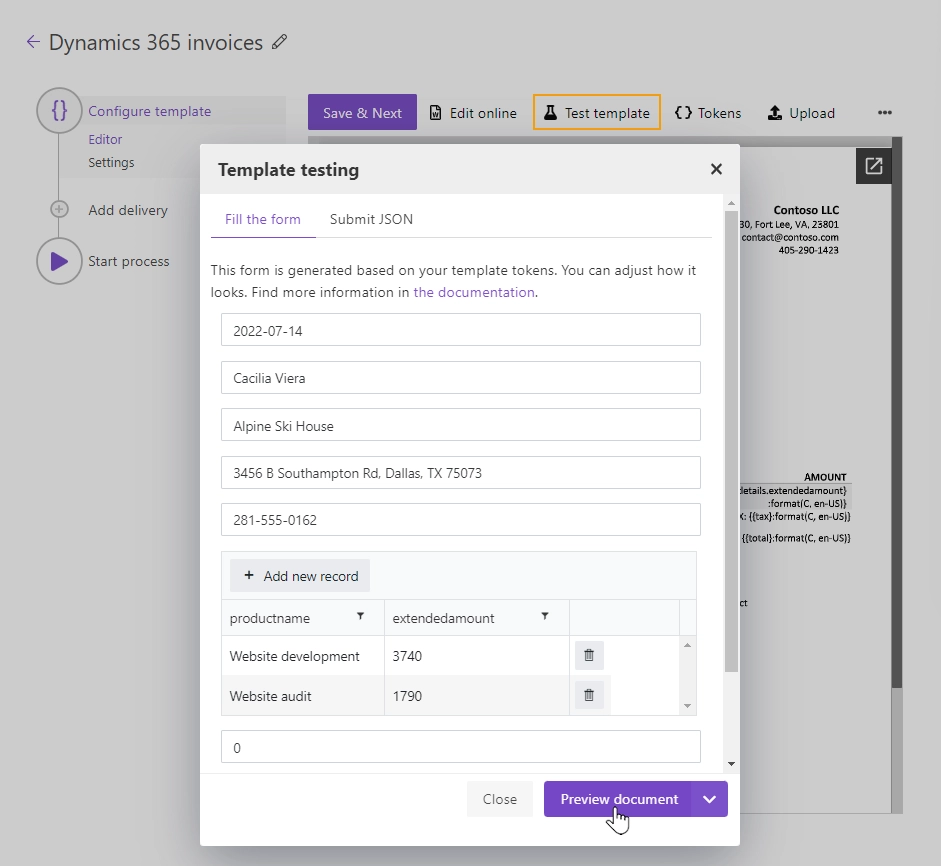Select the Website audit cell
Viewport: 941px width, 866px height.
click(x=303, y=696)
